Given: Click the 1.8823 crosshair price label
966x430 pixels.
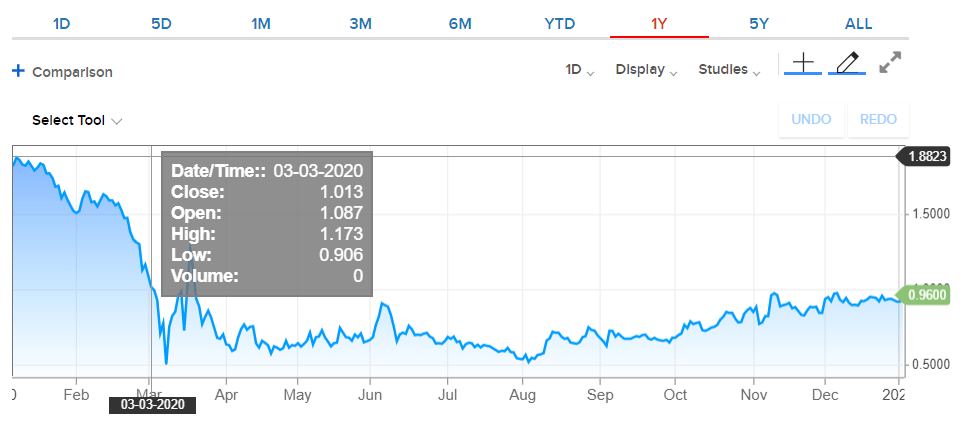Looking at the screenshot, I should pyautogui.click(x=923, y=156).
